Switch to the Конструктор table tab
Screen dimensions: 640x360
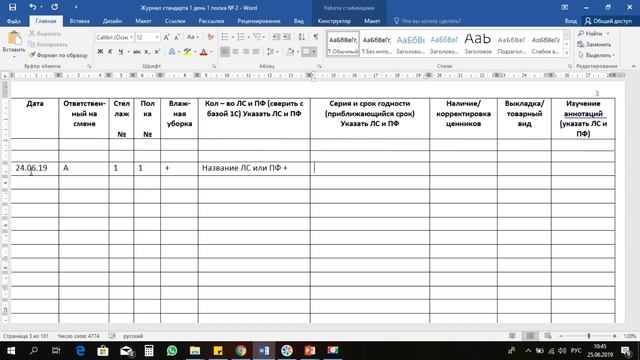(x=334, y=21)
